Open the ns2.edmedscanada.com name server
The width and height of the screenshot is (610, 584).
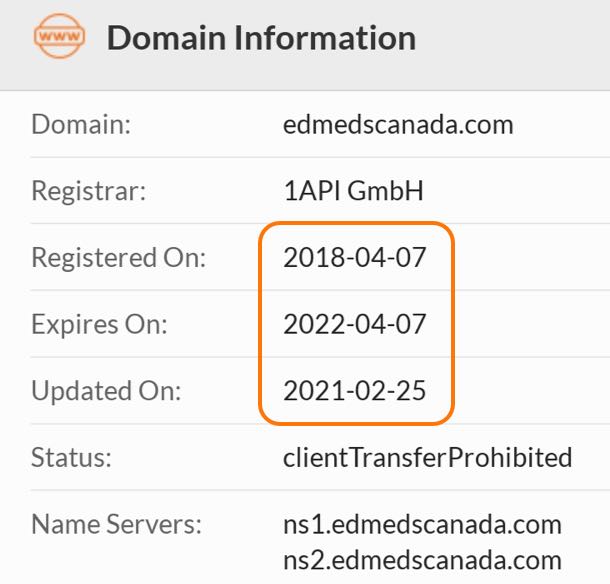422,560
